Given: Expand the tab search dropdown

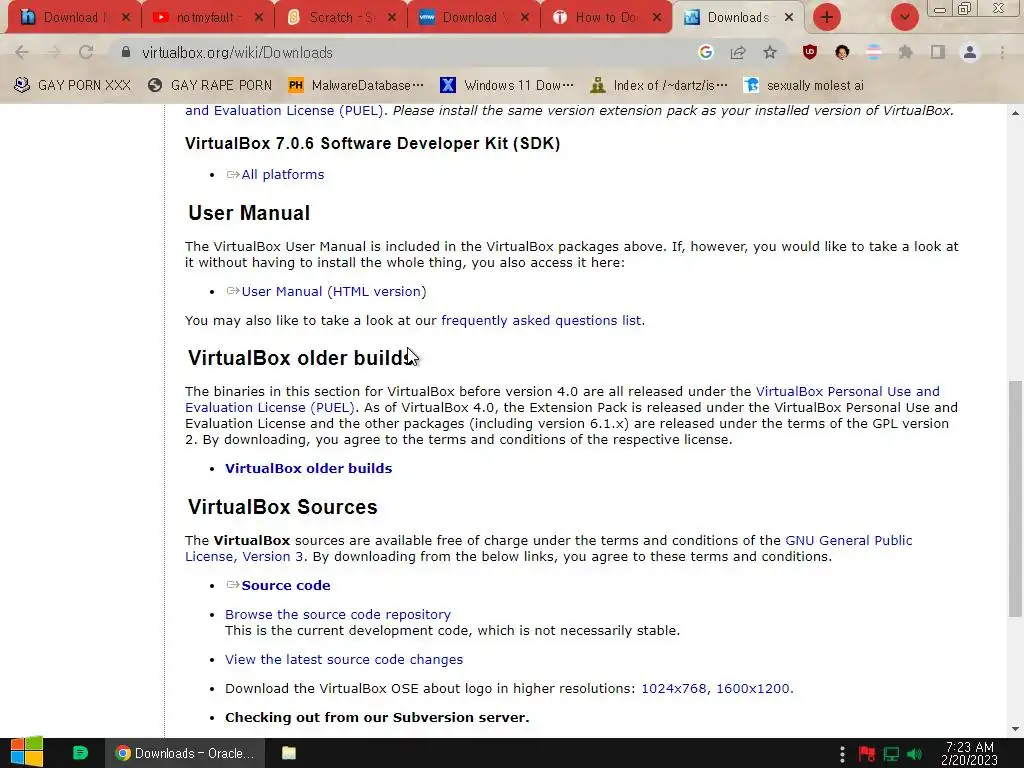Looking at the screenshot, I should pos(904,17).
